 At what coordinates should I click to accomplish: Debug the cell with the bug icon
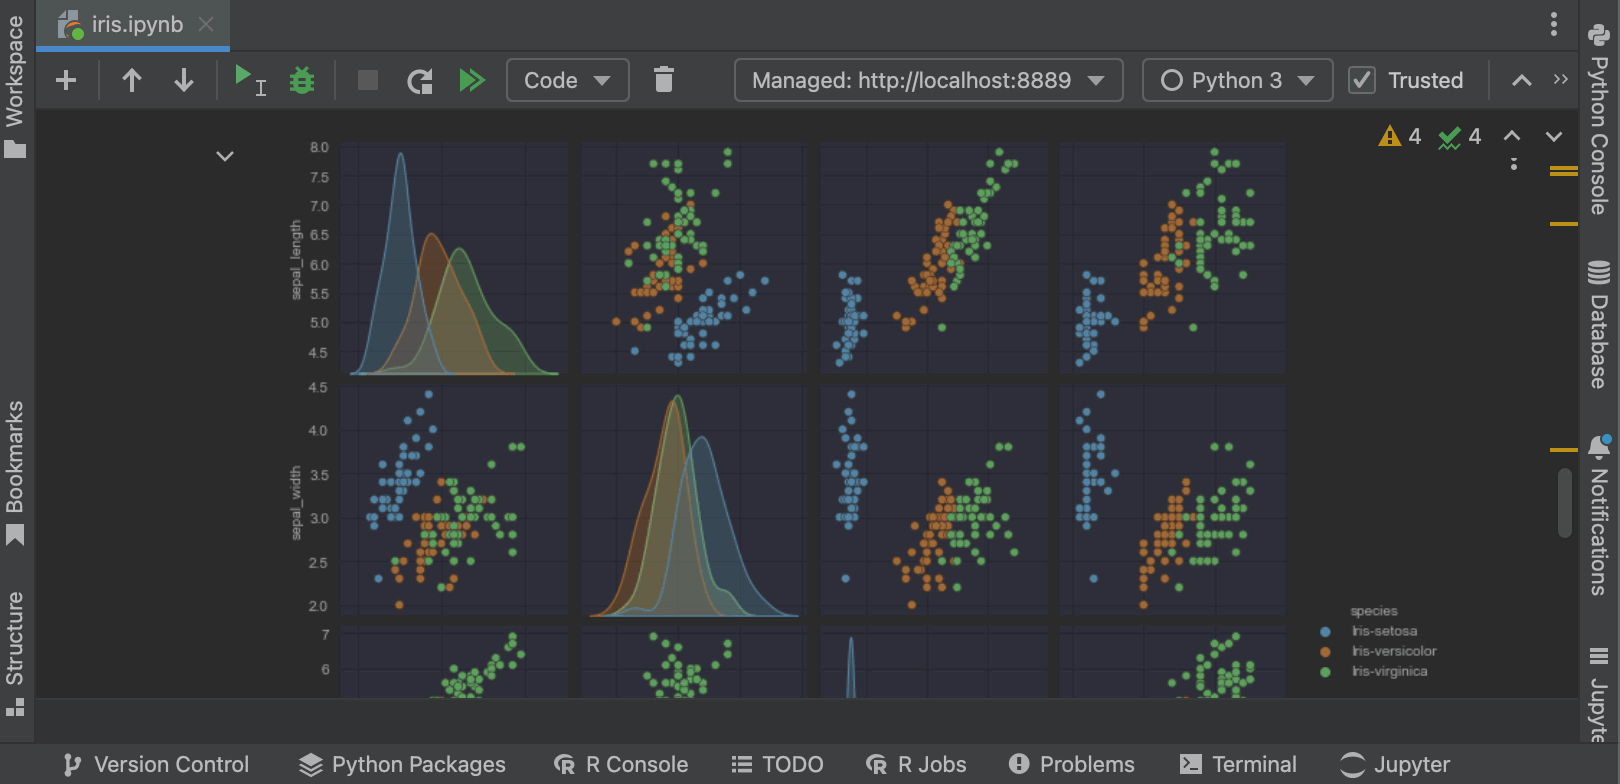pyautogui.click(x=301, y=80)
